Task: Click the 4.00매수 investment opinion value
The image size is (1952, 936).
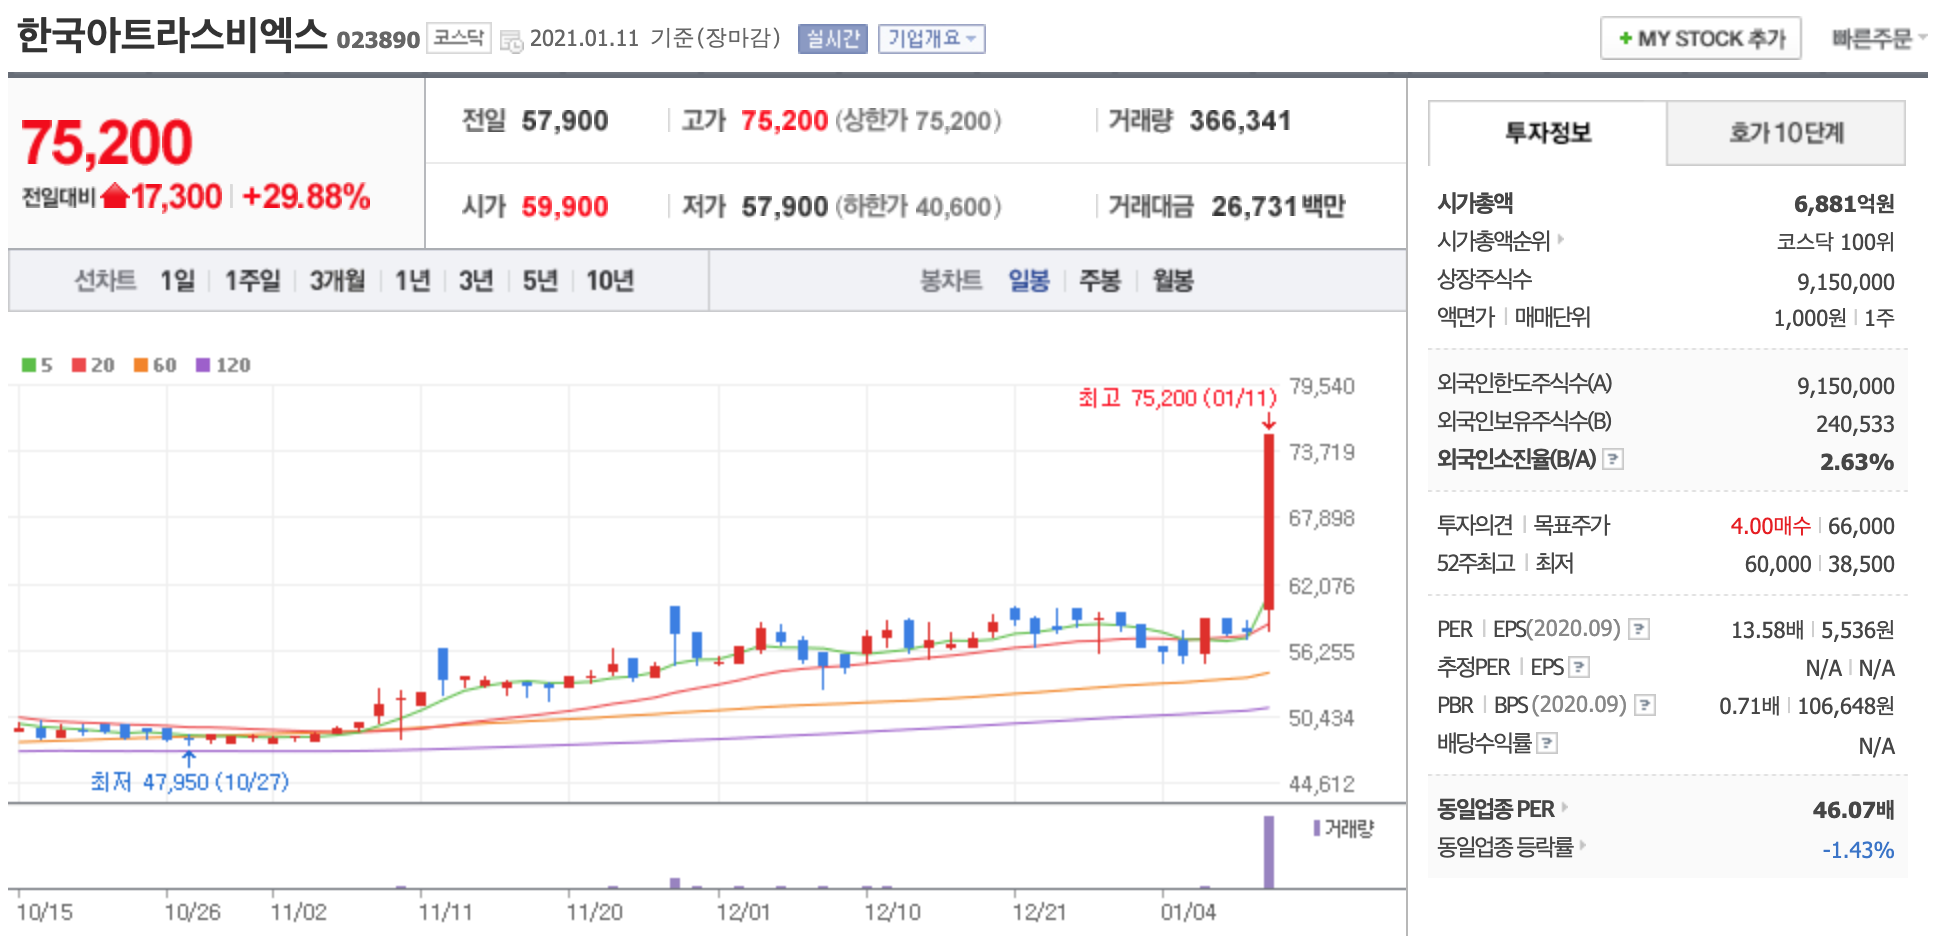Action: point(1770,525)
